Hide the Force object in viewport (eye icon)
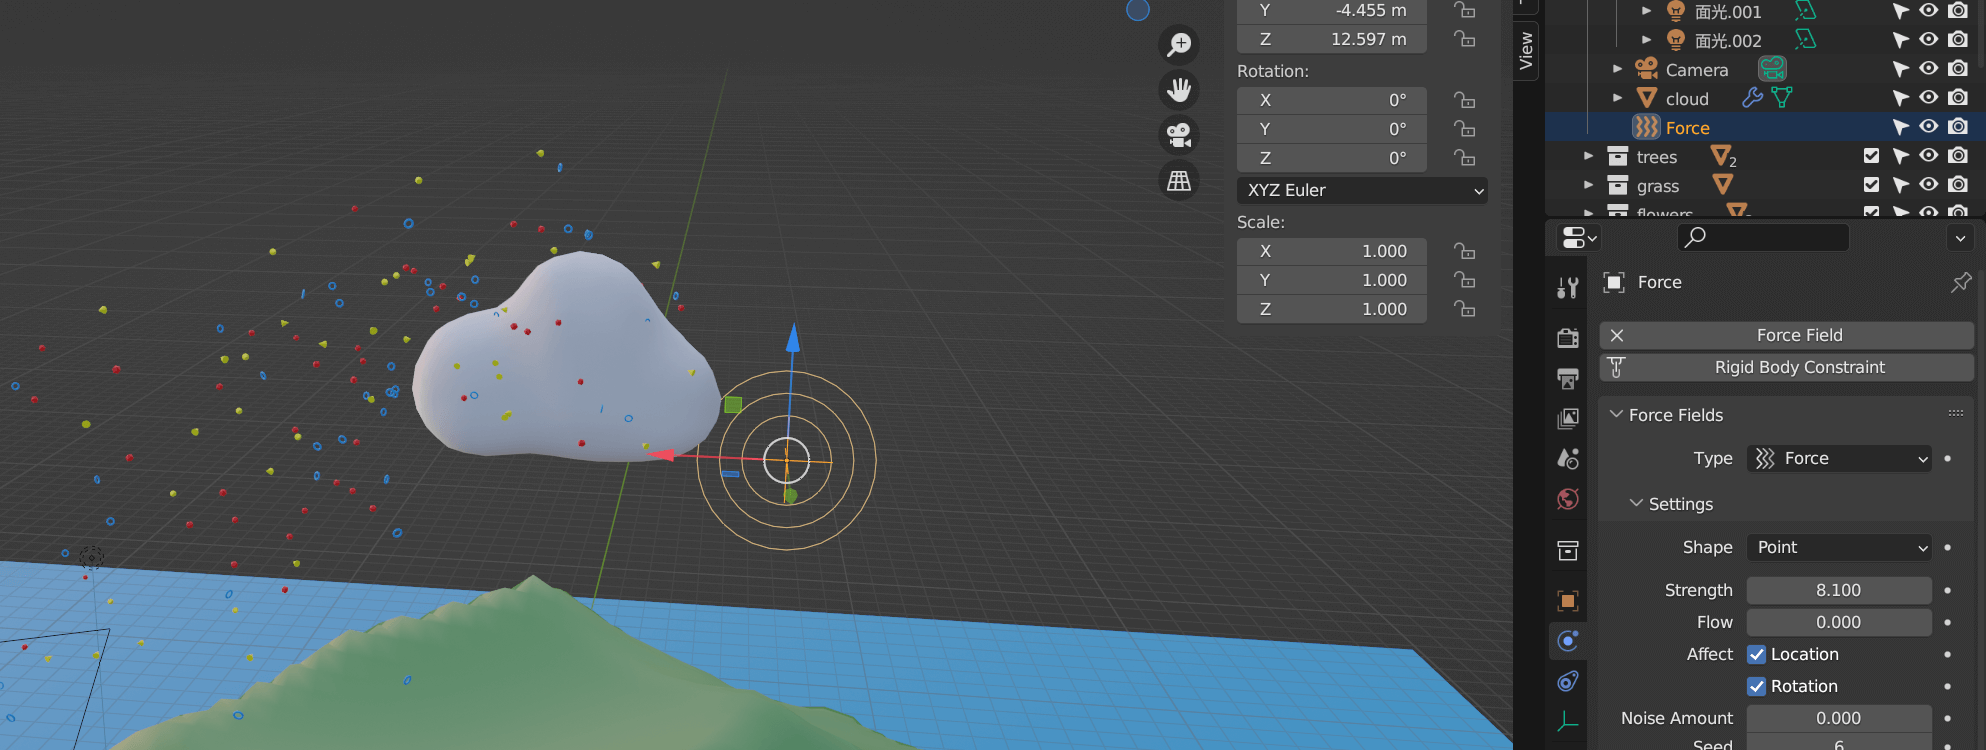 click(x=1929, y=127)
